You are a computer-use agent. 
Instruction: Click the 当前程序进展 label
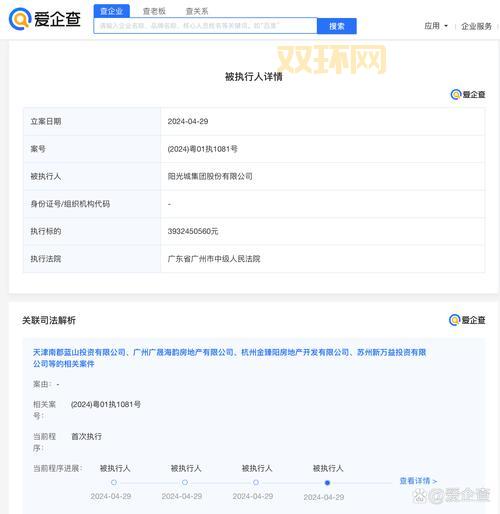tap(57, 468)
